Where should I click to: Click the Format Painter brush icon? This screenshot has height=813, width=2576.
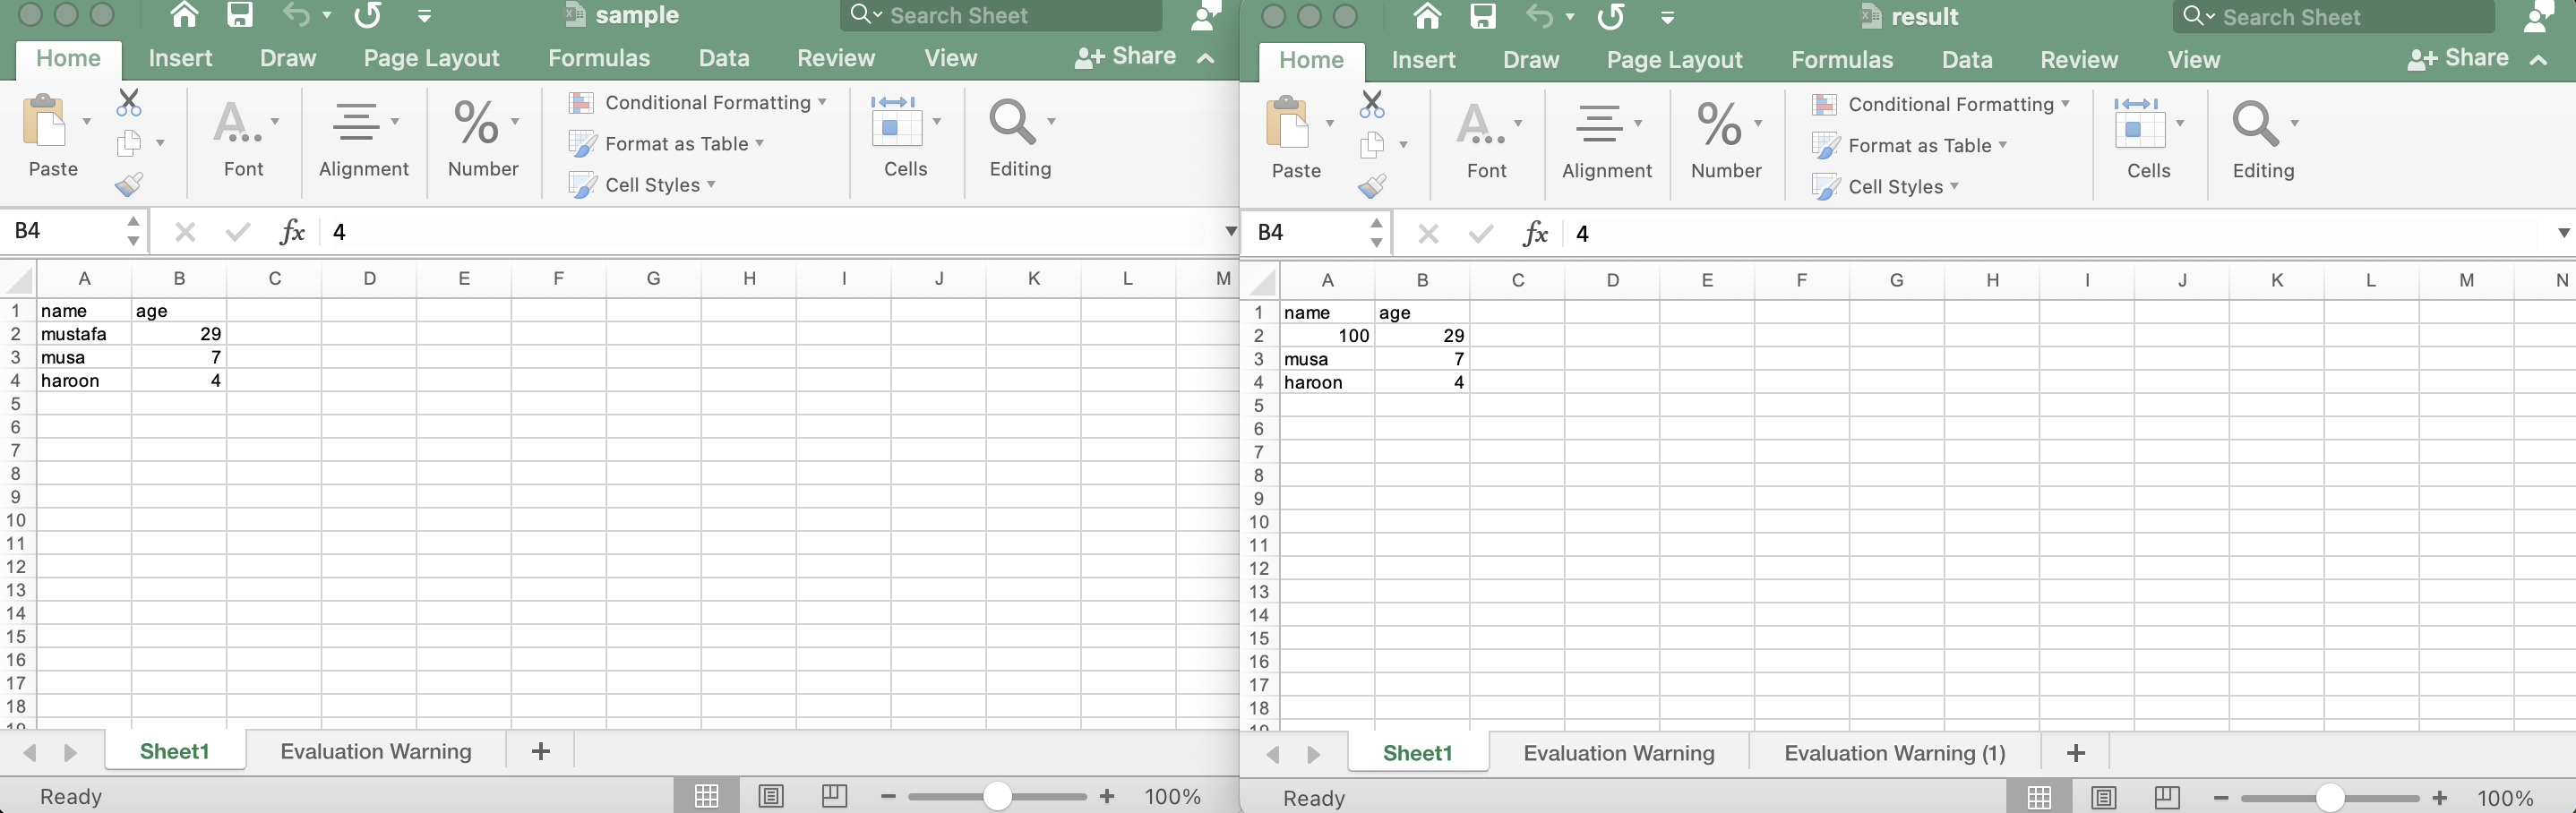pos(129,184)
